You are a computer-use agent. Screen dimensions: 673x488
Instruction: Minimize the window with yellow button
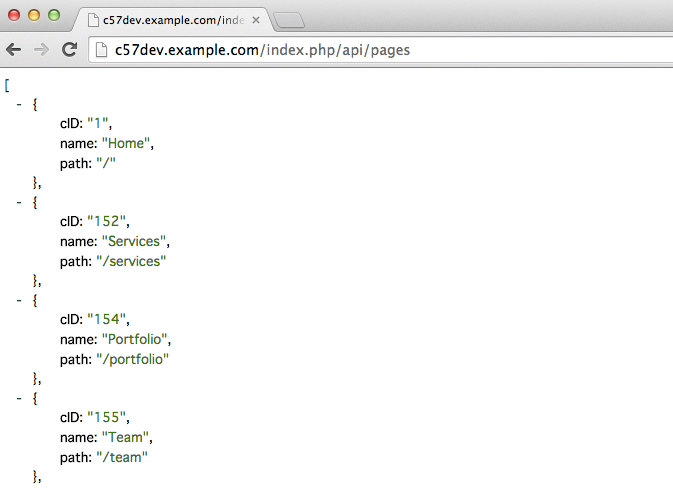point(34,15)
